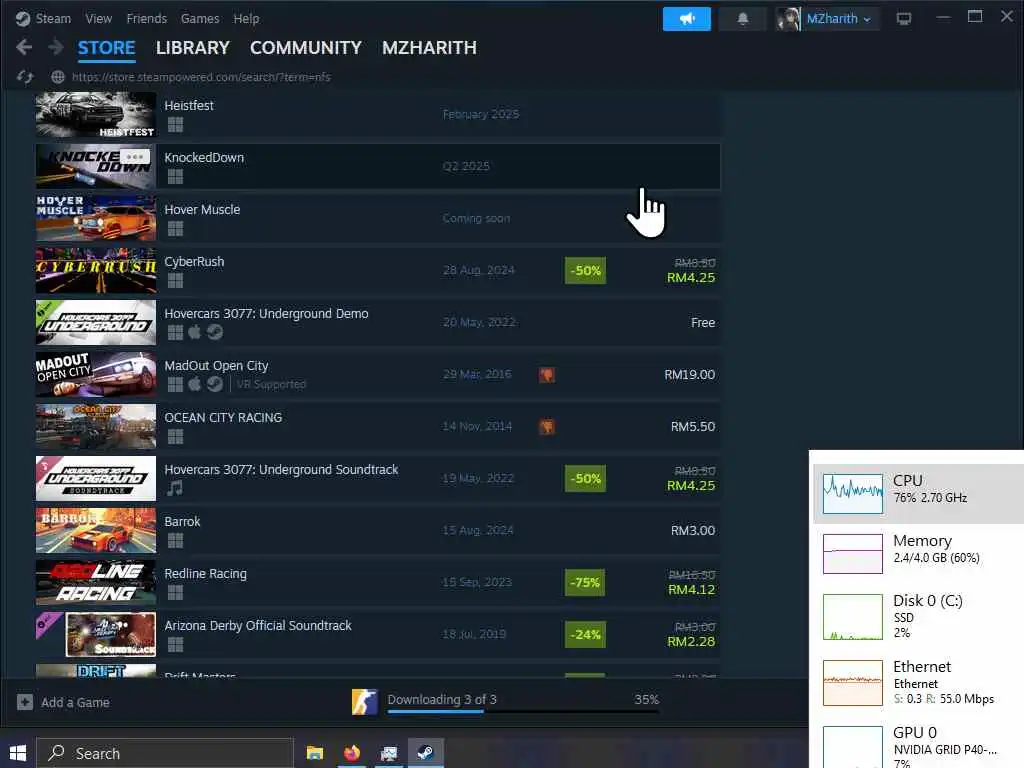Click the Windows taskbar Search box
Image resolution: width=1024 pixels, height=768 pixels.
point(165,753)
